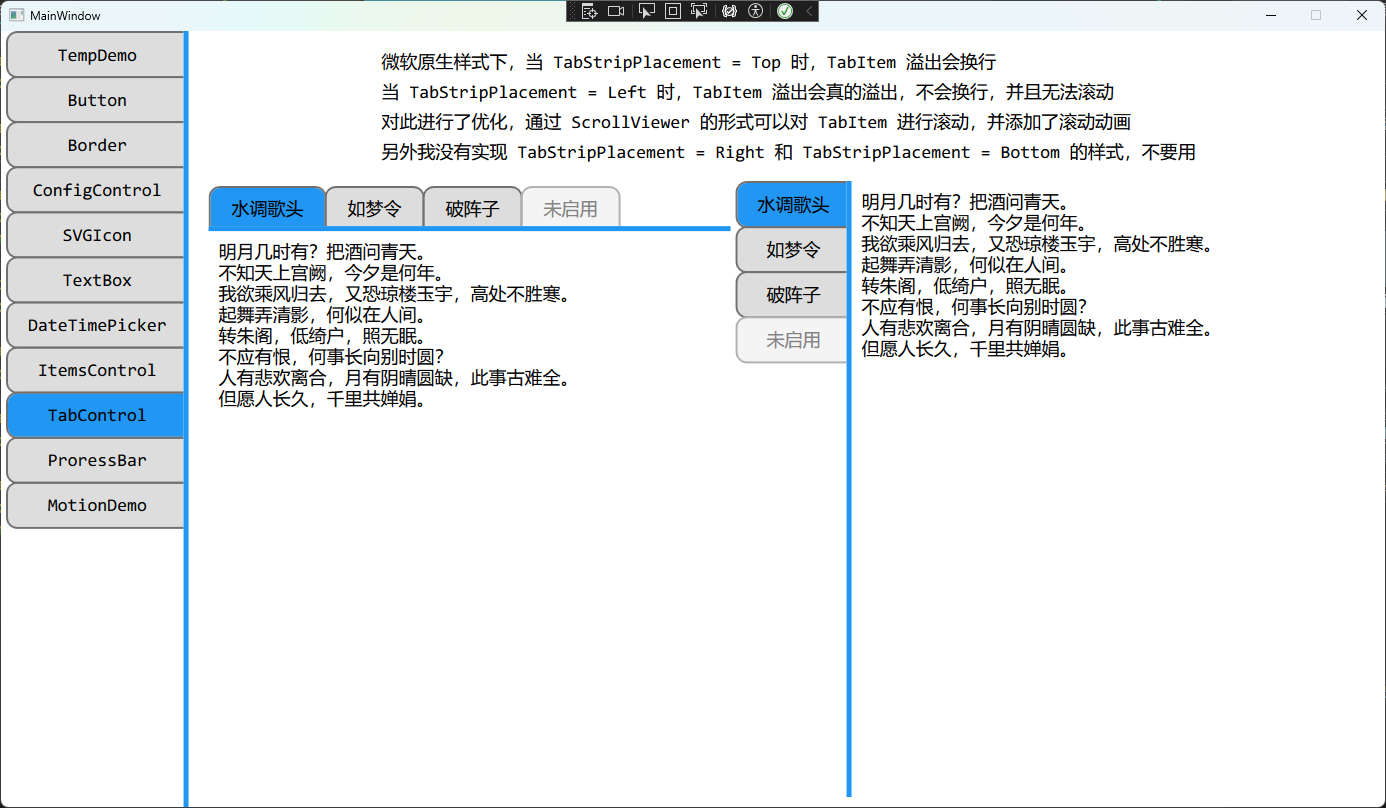This screenshot has width=1386, height=808.
Task: Click 但愿人长久 line in the right poem
Action: pyautogui.click(x=966, y=349)
